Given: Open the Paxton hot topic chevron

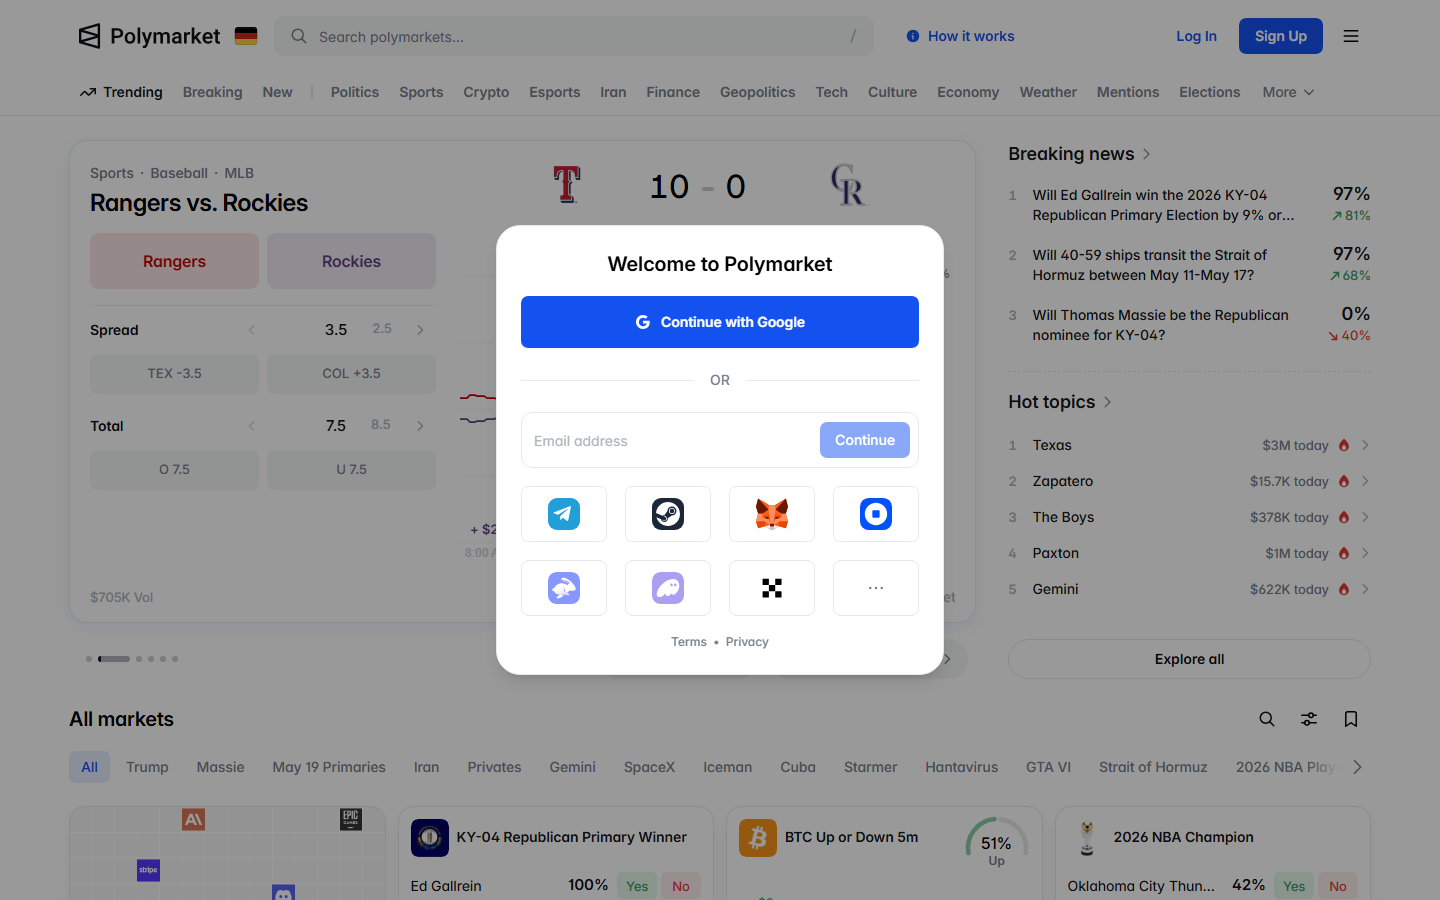Looking at the screenshot, I should click(1365, 553).
